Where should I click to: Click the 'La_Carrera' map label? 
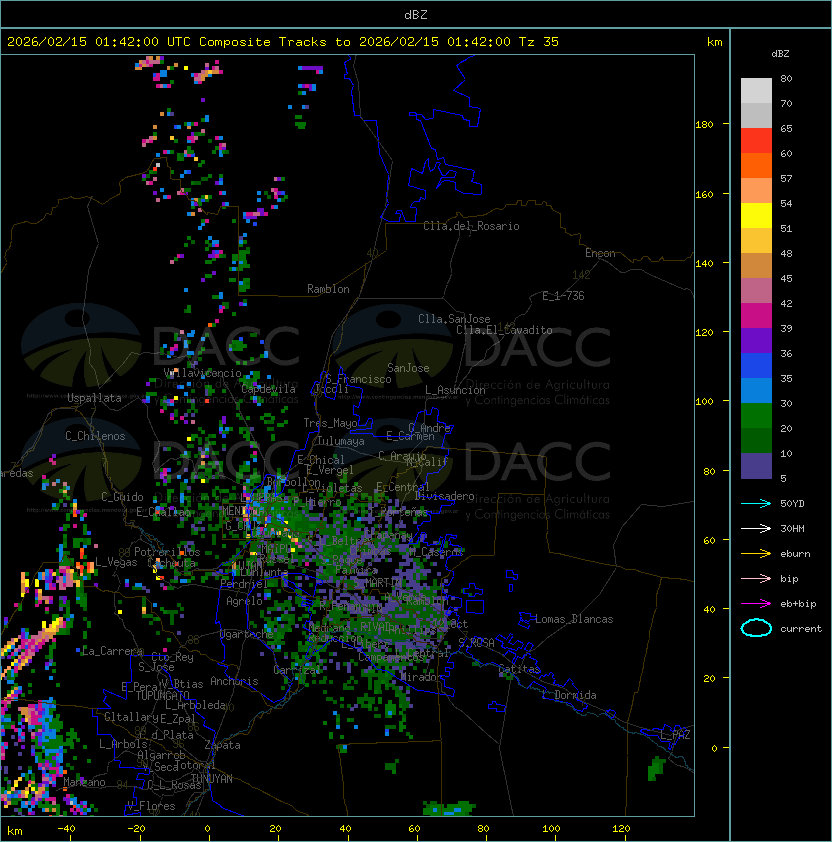(112, 651)
